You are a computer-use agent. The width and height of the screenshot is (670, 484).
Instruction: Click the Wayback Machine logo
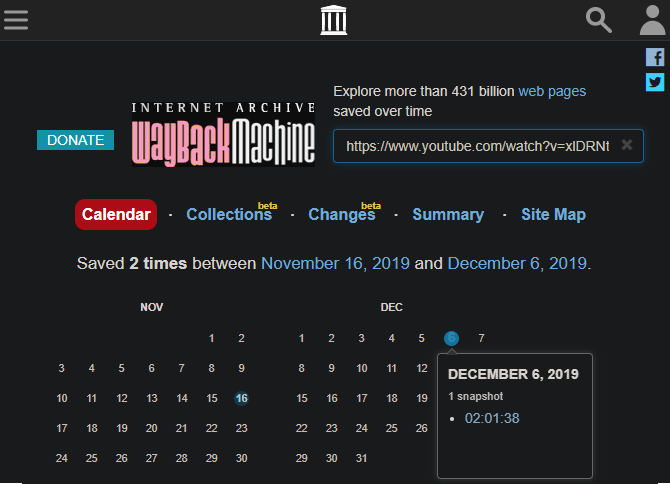pyautogui.click(x=224, y=134)
